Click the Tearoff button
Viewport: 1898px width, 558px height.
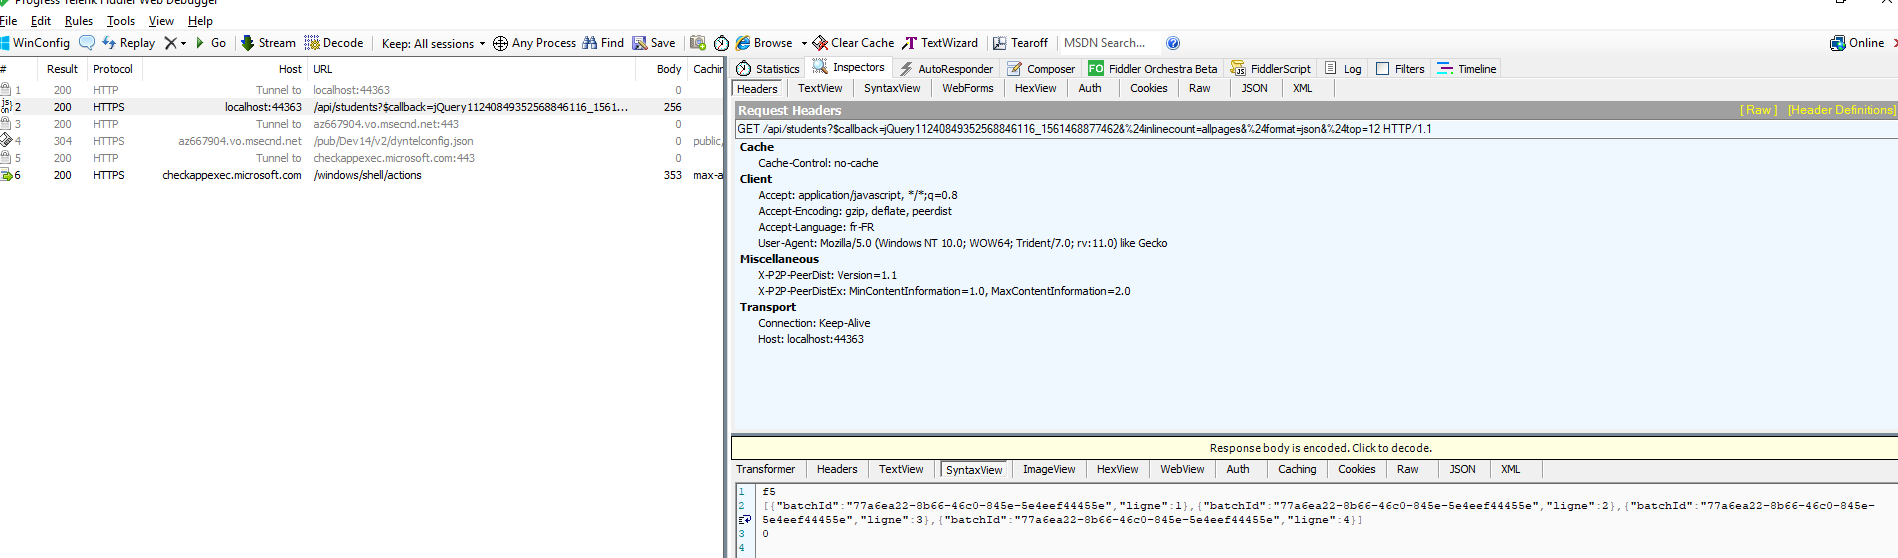point(1020,43)
